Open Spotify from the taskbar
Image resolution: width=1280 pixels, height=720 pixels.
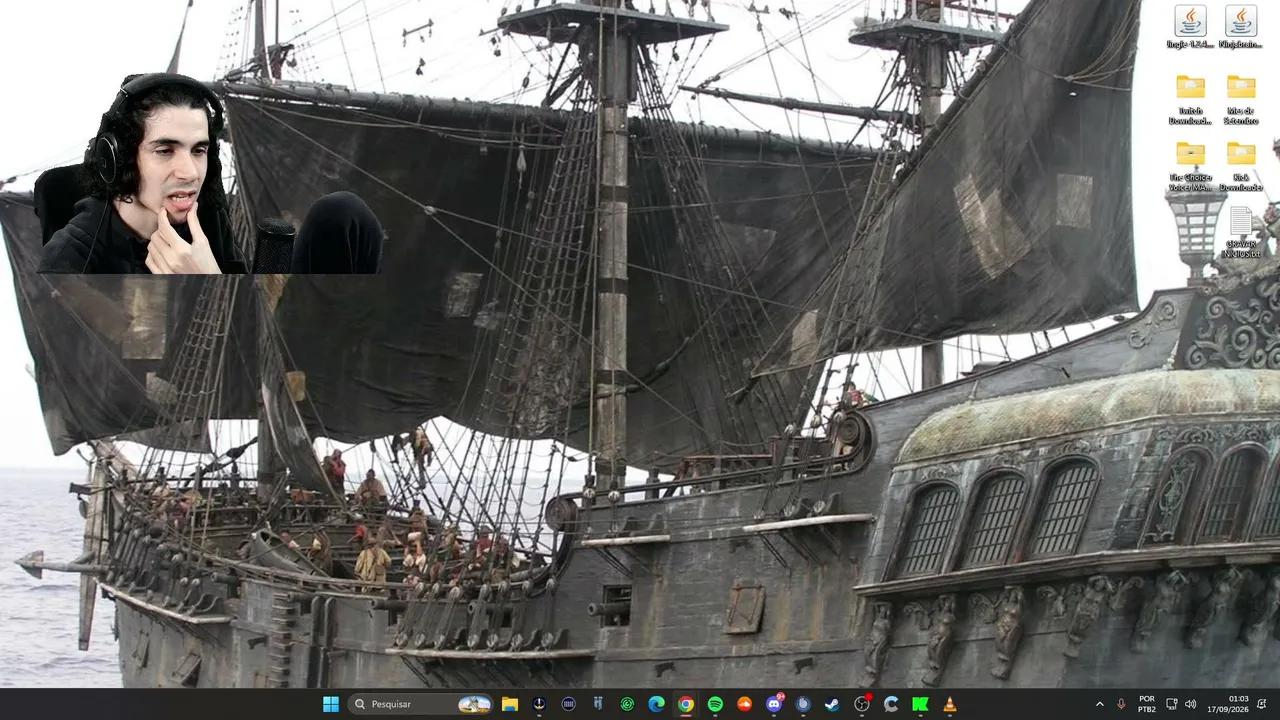[x=715, y=704]
